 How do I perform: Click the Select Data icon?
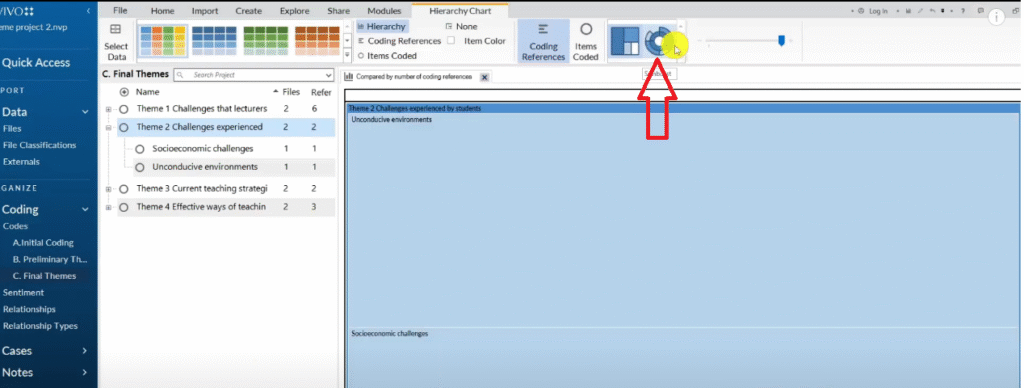116,42
